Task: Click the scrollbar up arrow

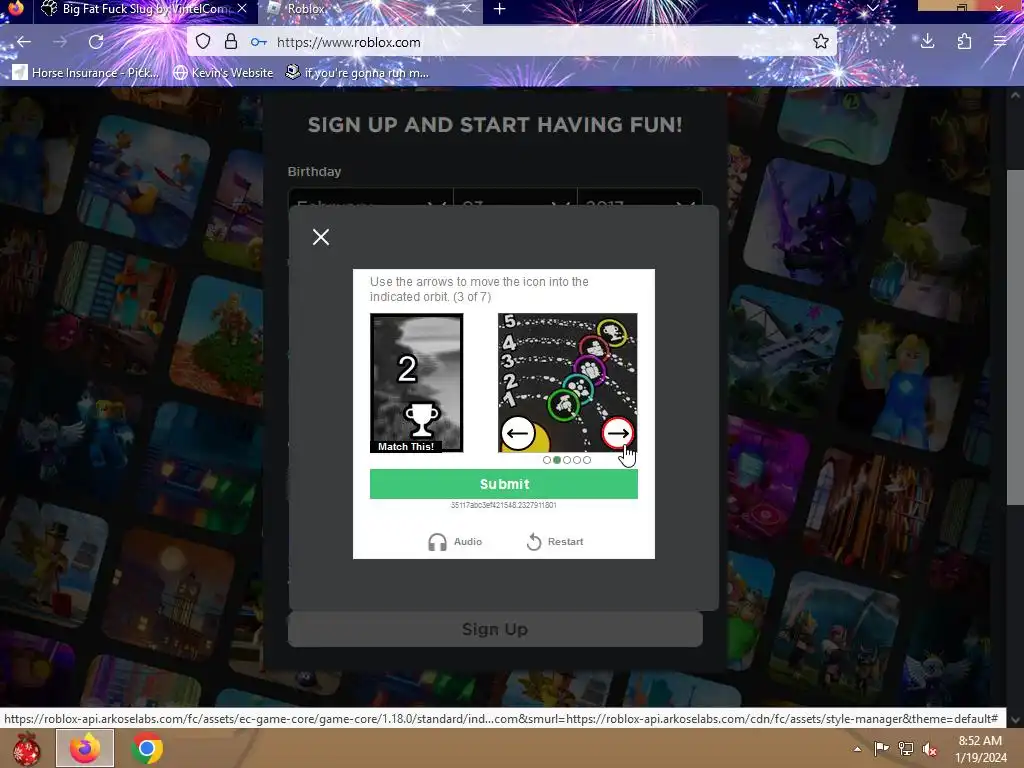Action: 1015,95
